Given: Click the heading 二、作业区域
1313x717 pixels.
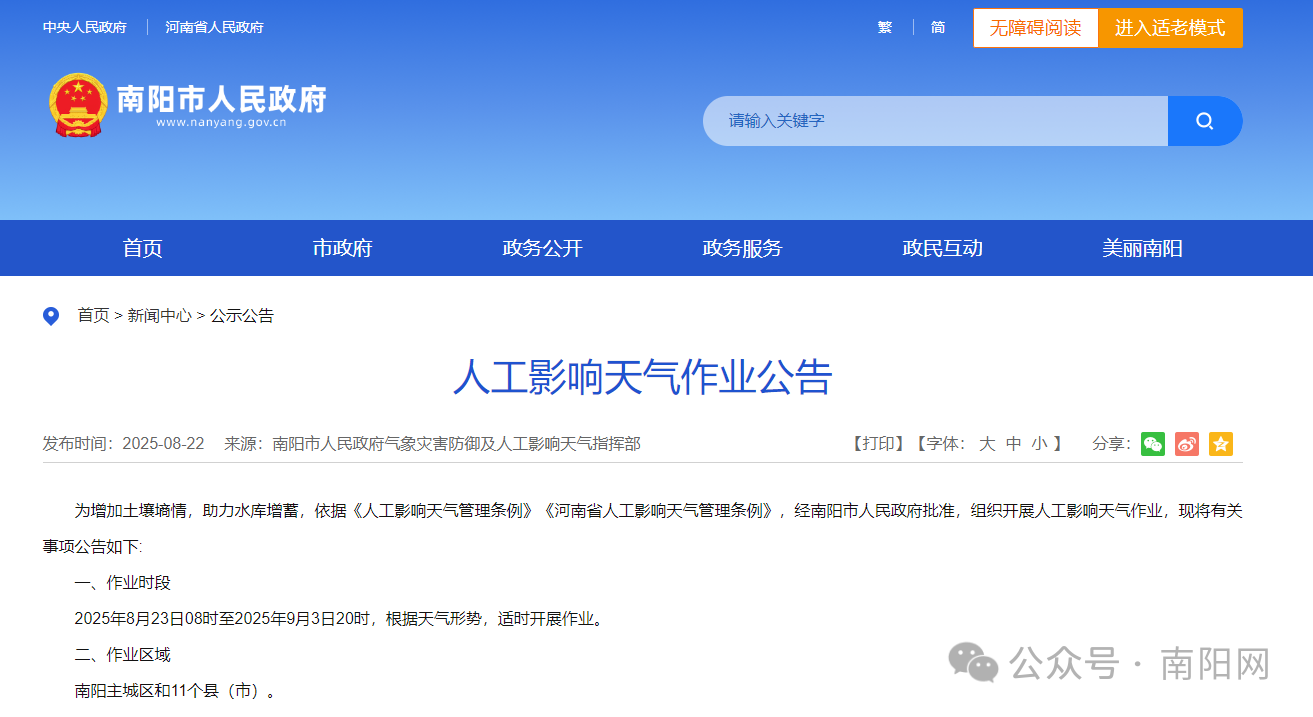Looking at the screenshot, I should [x=123, y=655].
